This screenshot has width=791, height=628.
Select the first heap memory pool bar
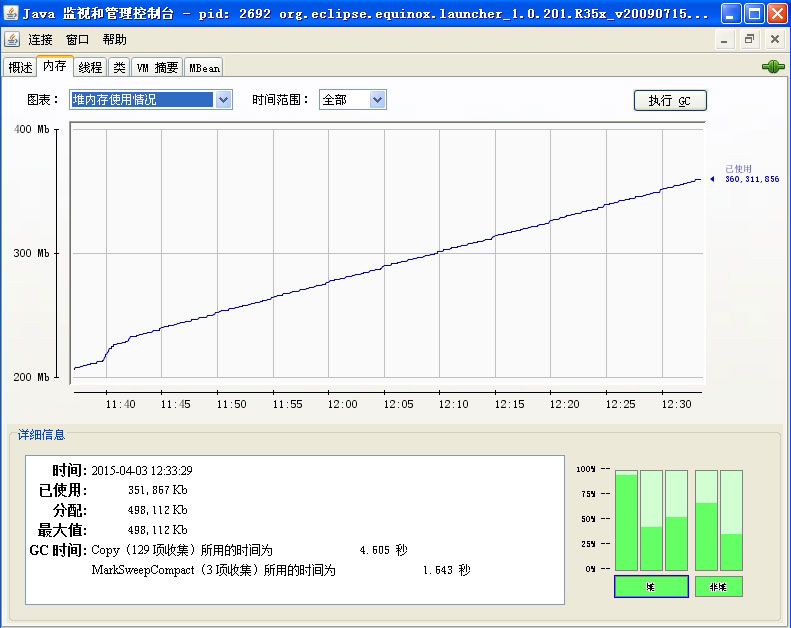point(627,520)
